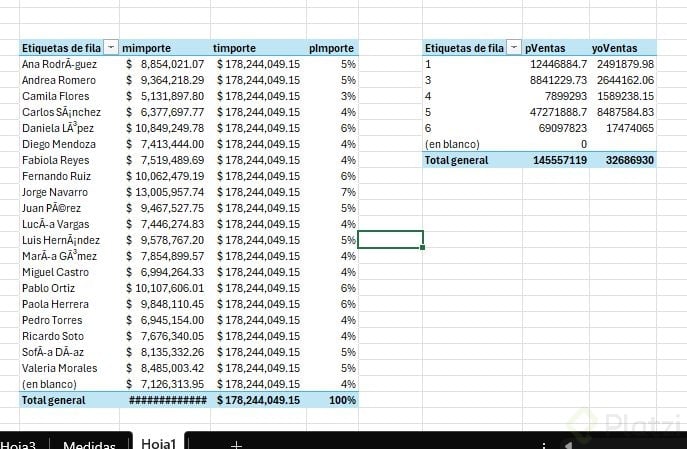Select the 7% cell in Jorge Navarro row
The height and width of the screenshot is (449, 687).
click(x=333, y=192)
